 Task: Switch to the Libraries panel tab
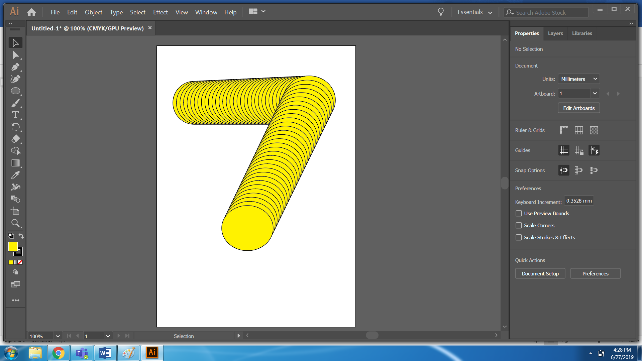[x=582, y=33]
